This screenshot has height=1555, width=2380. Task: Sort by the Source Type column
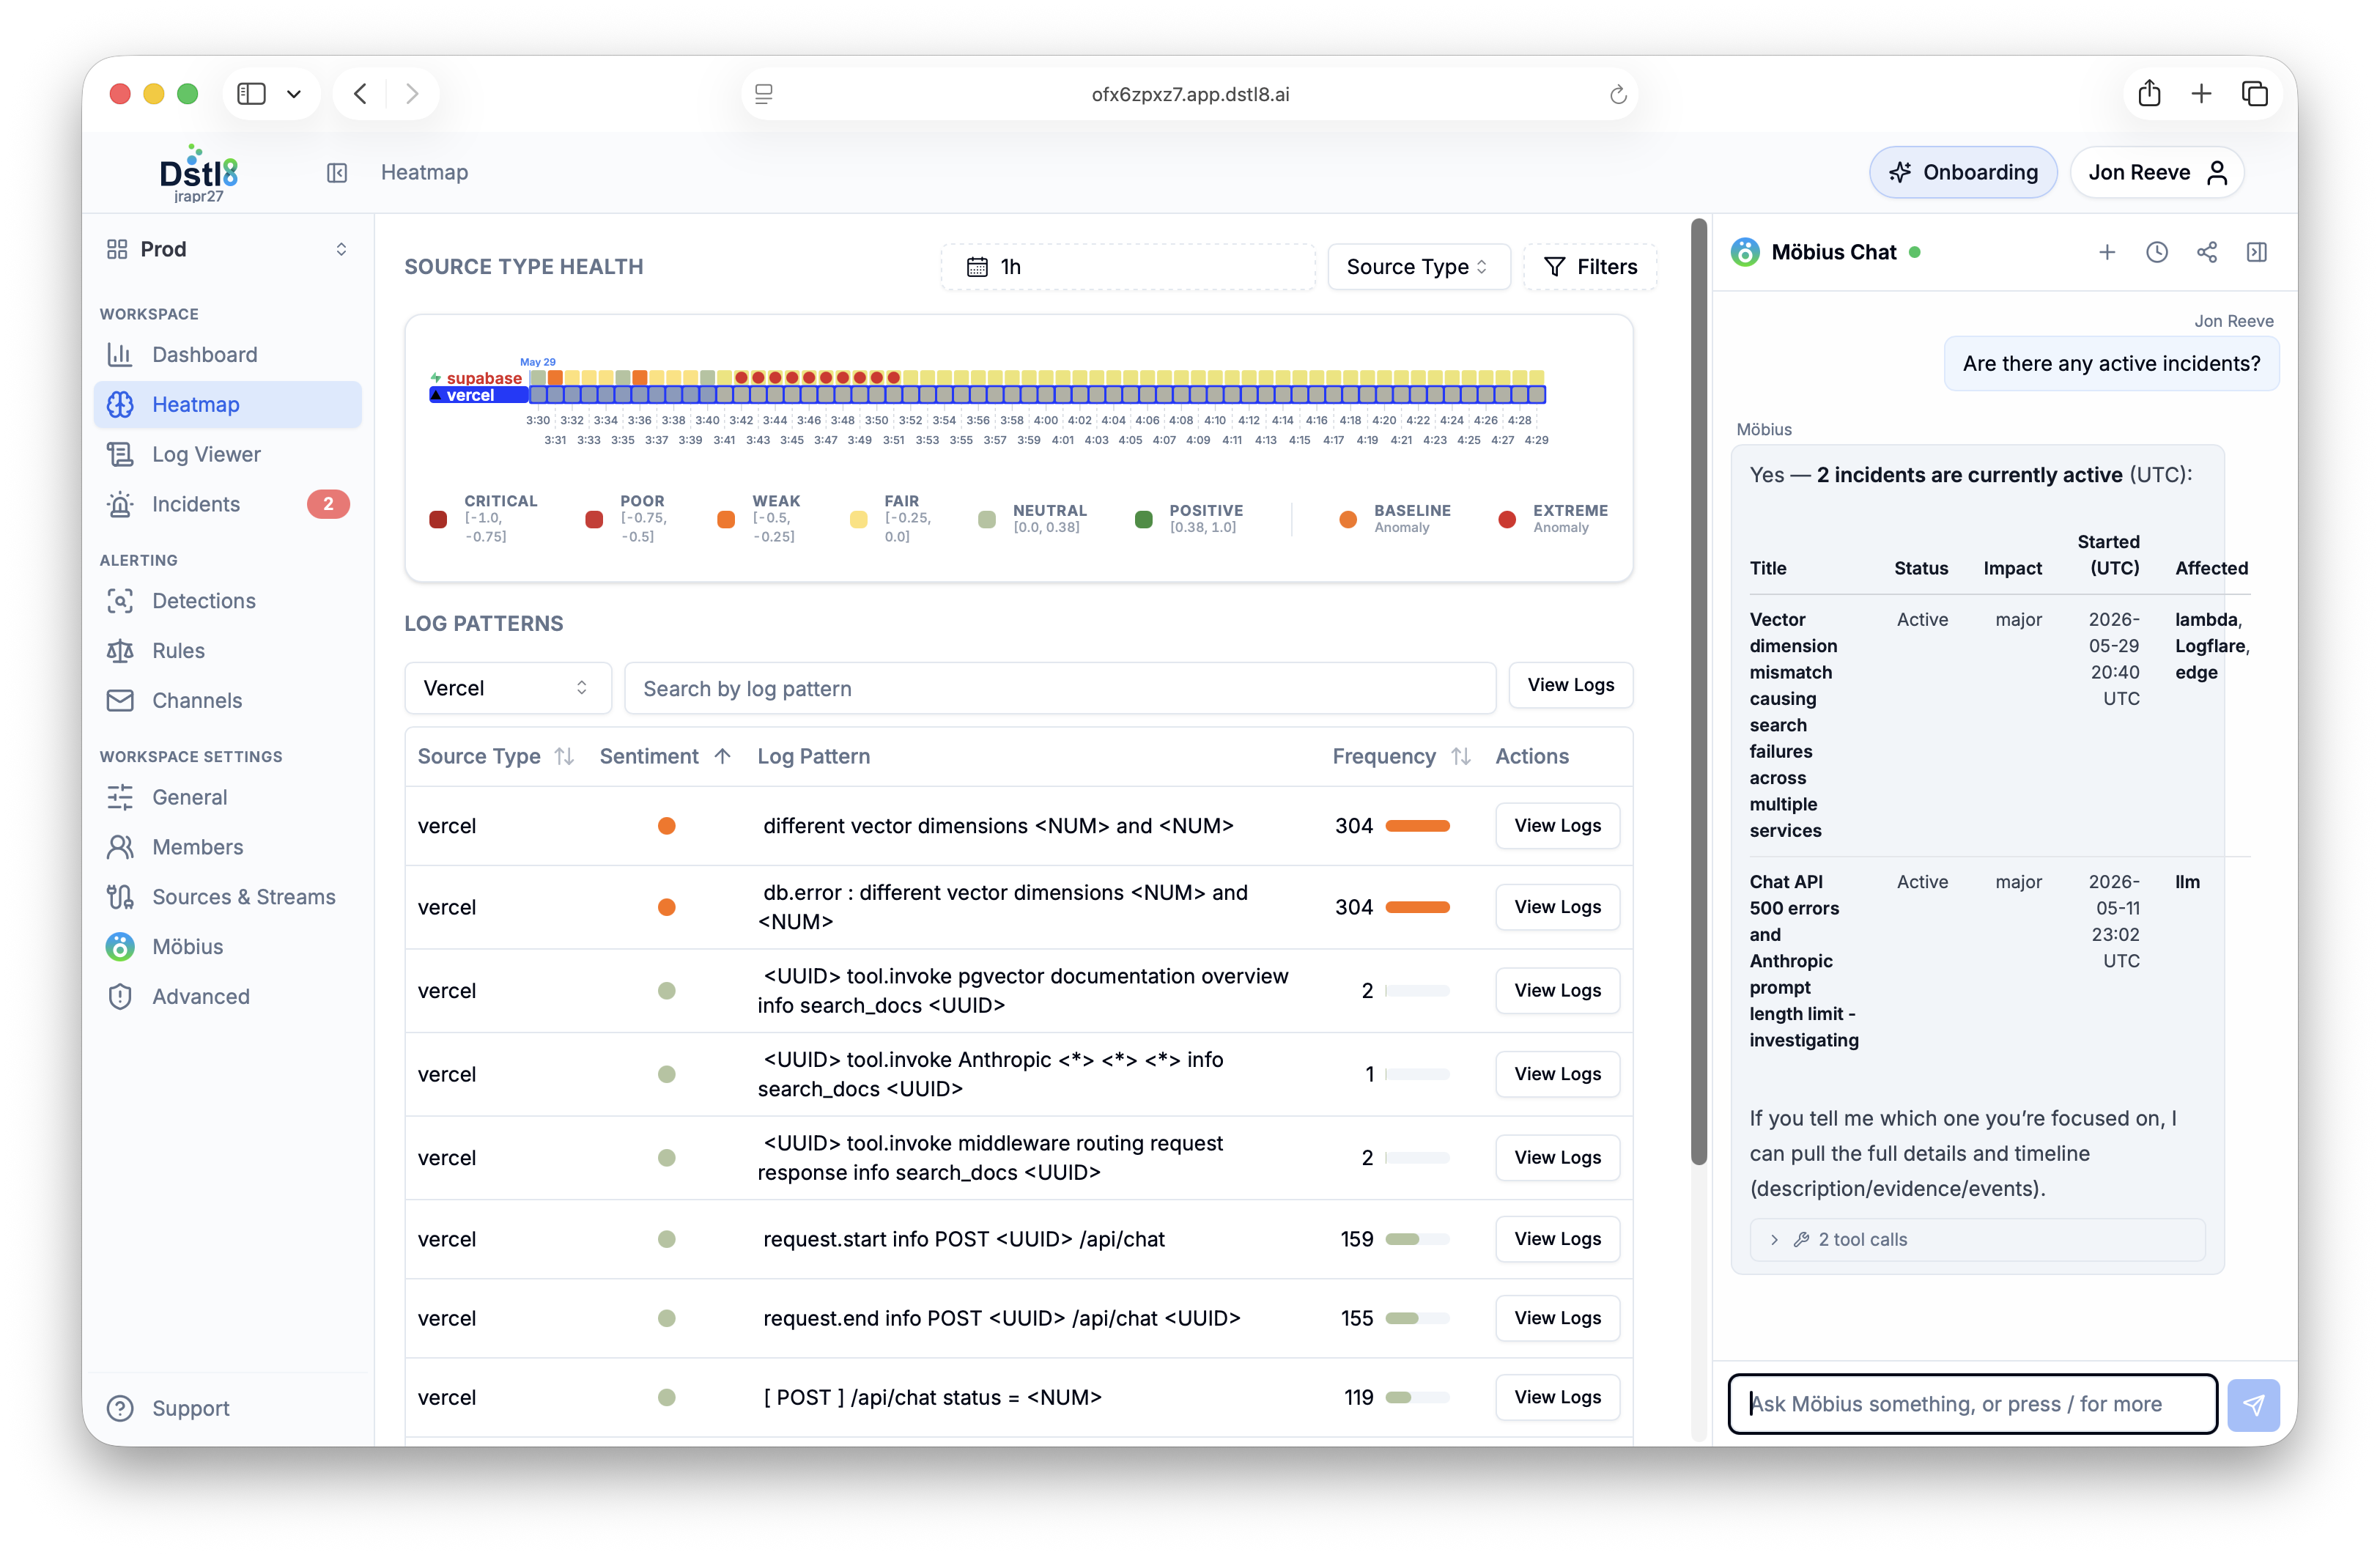click(x=496, y=757)
